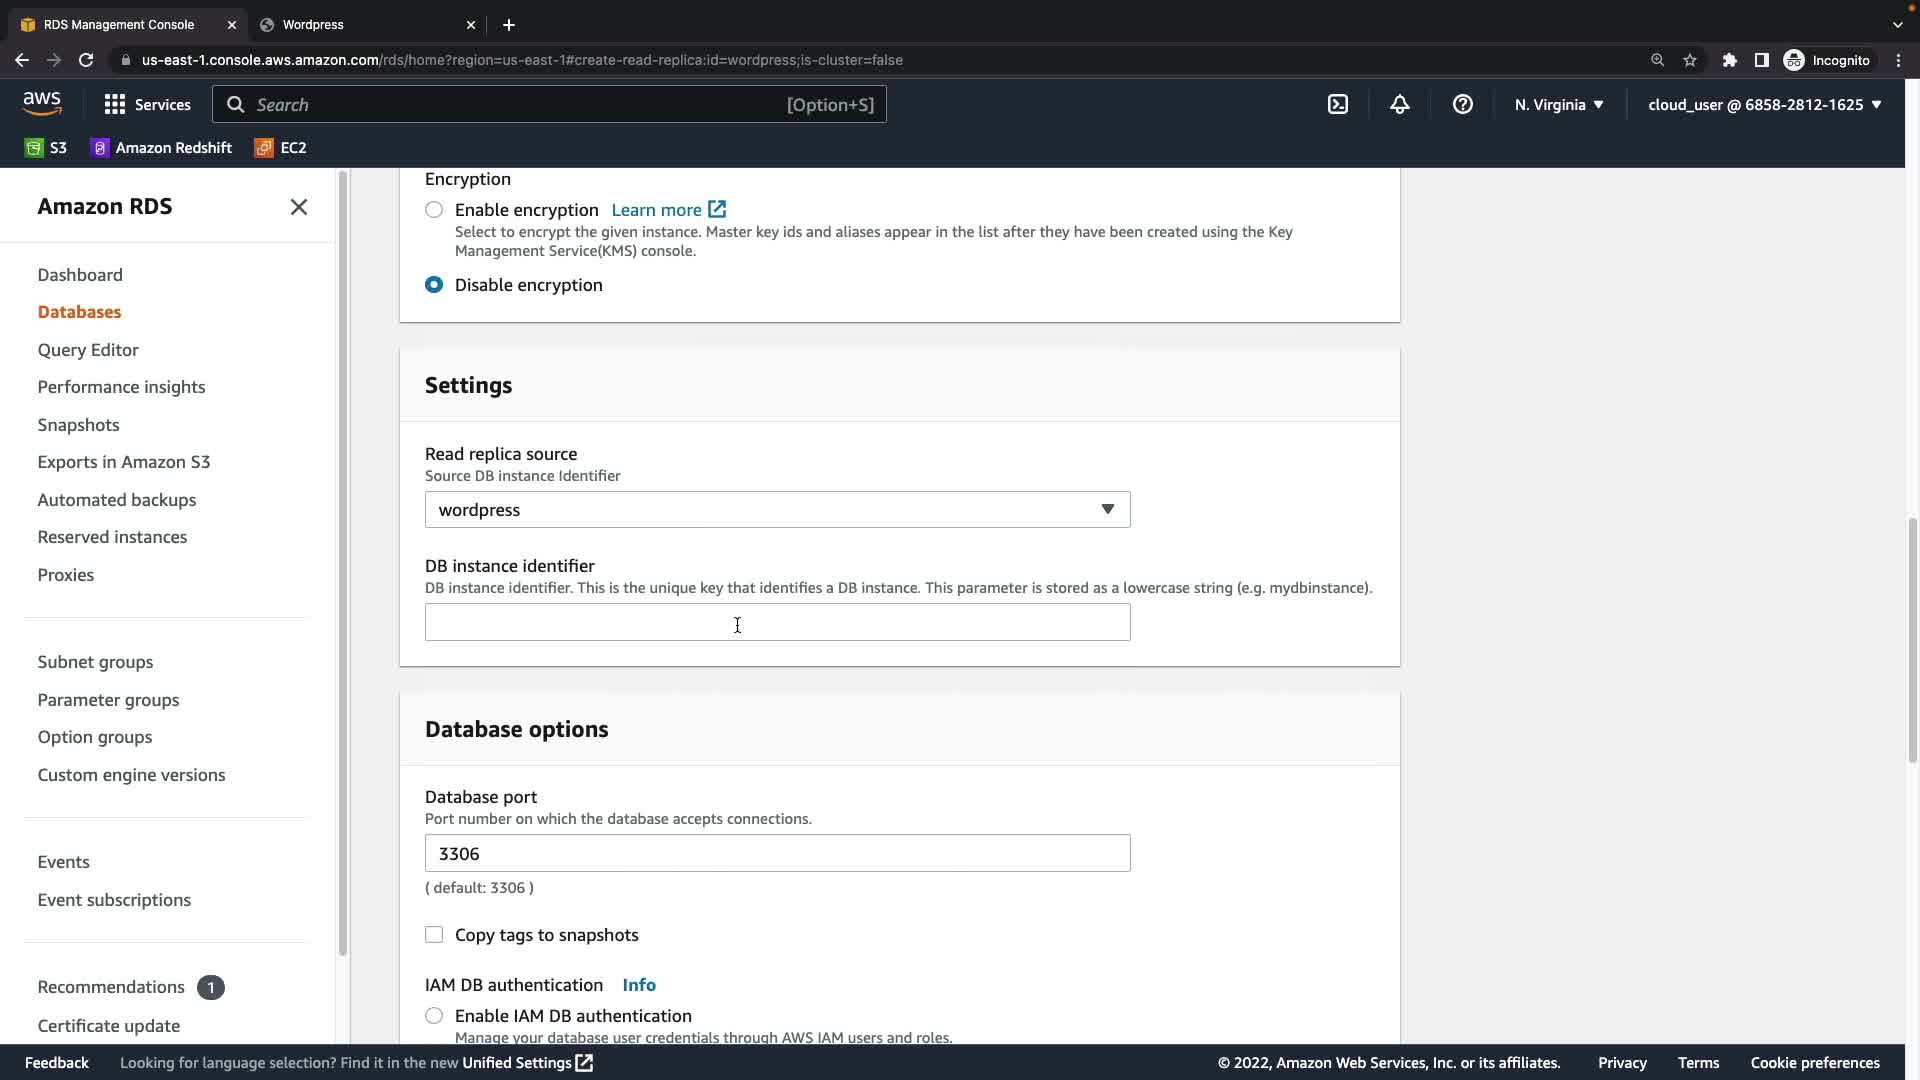Expand the Read replica source dropdown
Image resolution: width=1920 pixels, height=1080 pixels.
tap(777, 510)
